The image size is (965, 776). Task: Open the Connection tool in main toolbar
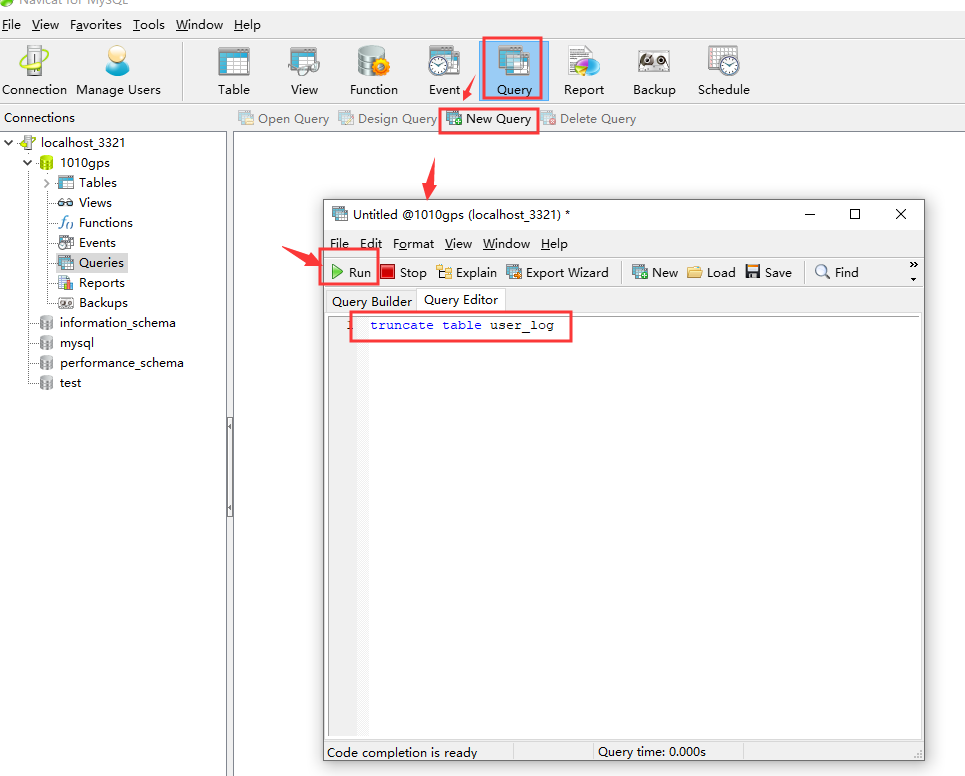(x=34, y=71)
